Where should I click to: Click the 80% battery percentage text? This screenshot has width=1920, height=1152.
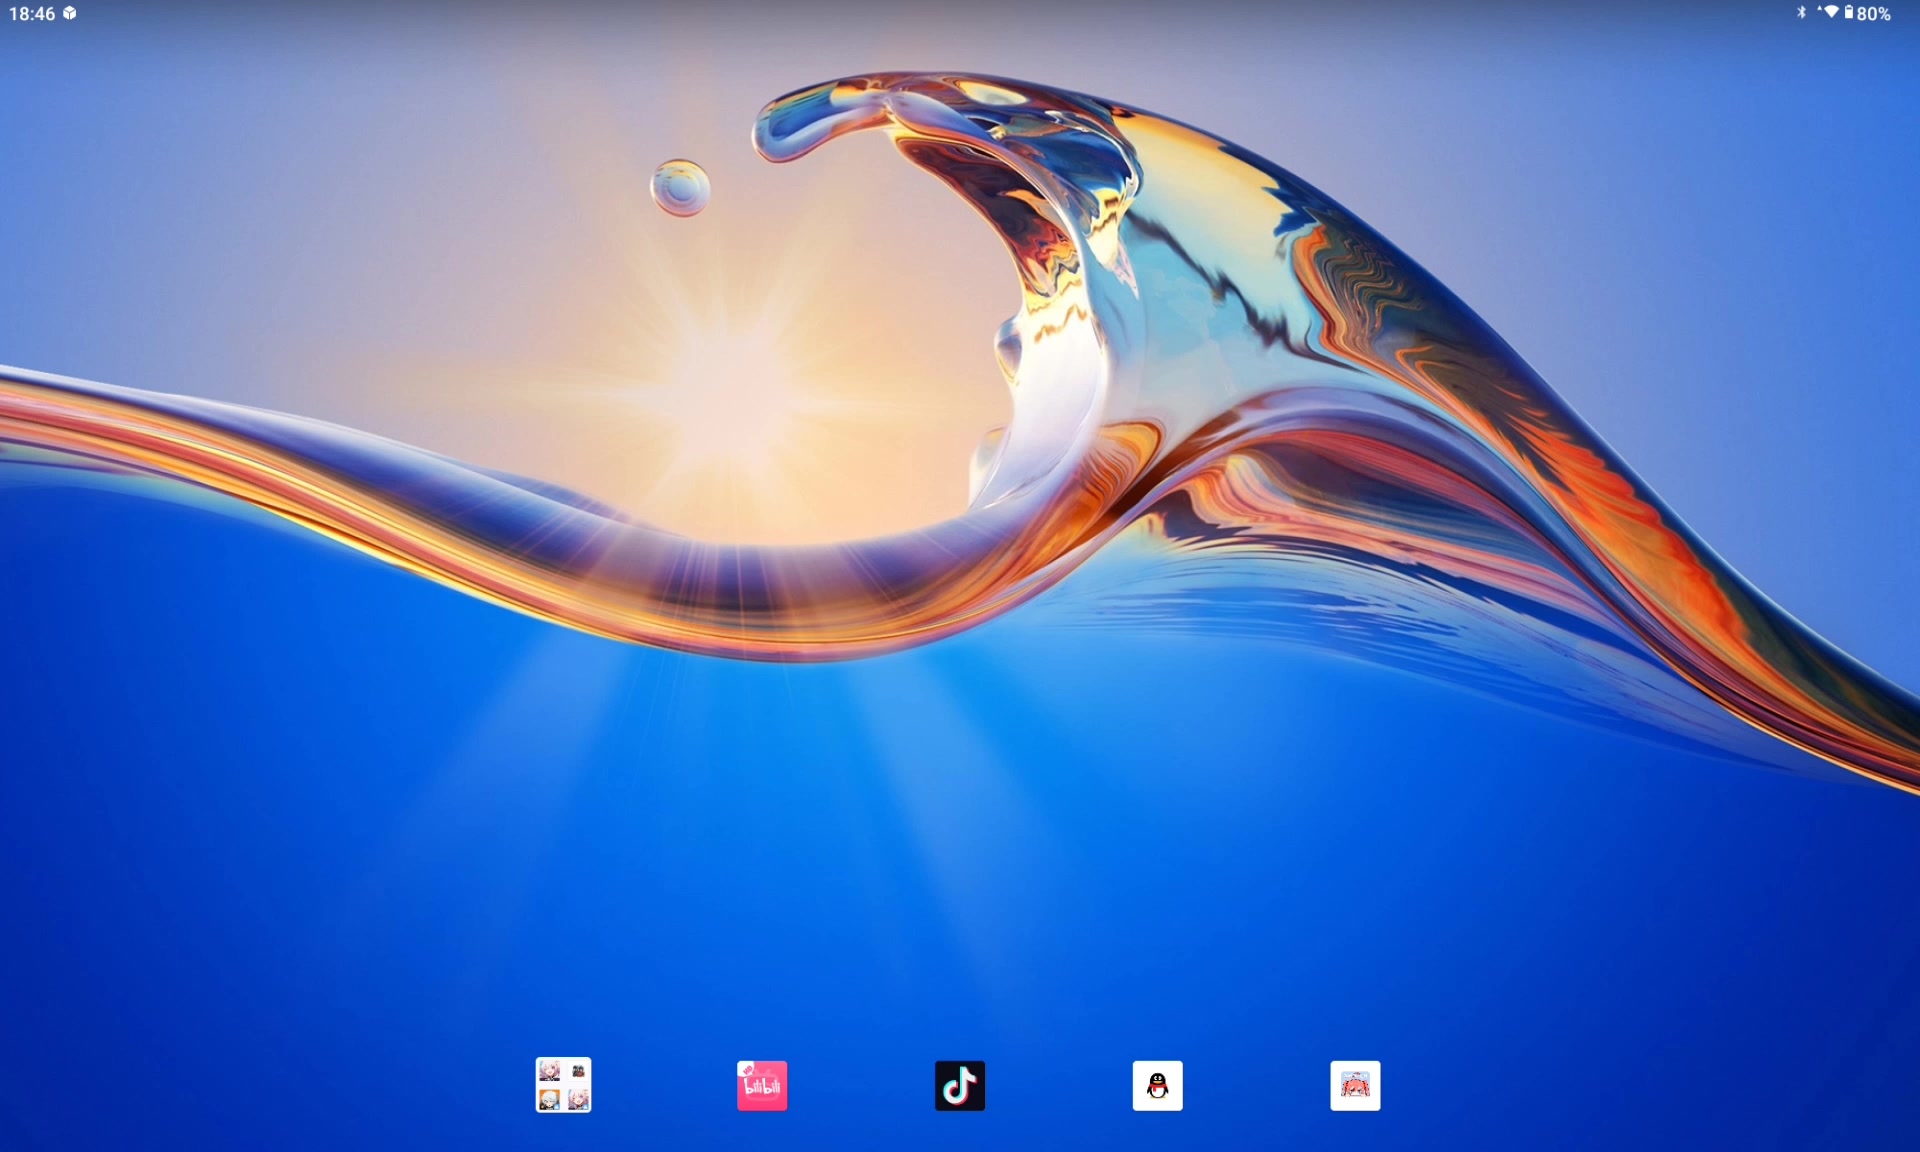point(1874,13)
